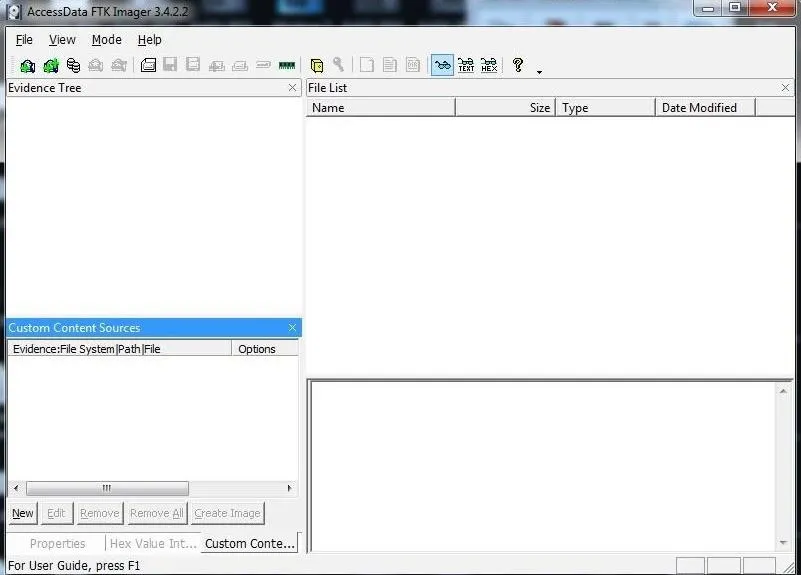Open the Help menu

pos(150,40)
